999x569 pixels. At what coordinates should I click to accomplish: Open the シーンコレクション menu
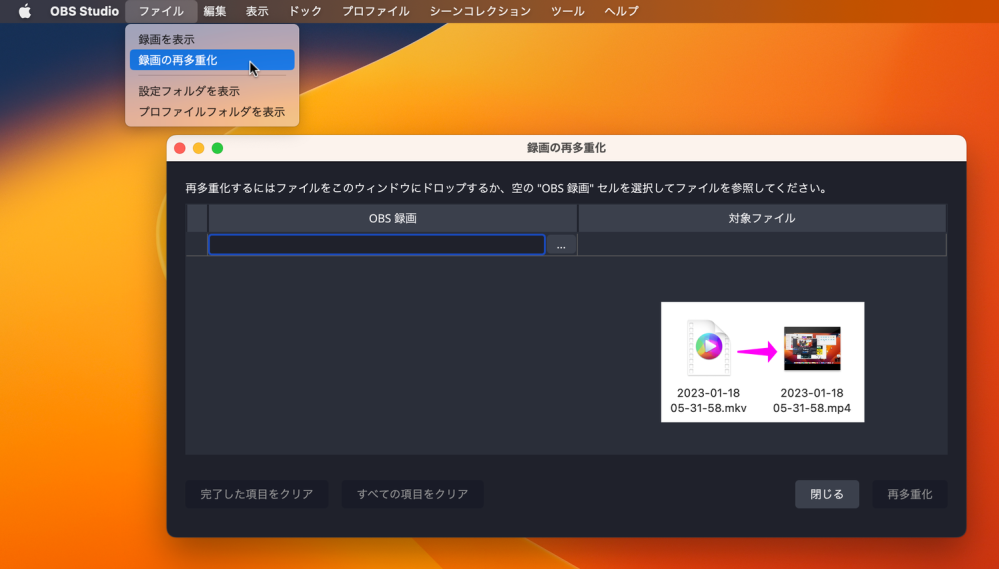tap(480, 11)
